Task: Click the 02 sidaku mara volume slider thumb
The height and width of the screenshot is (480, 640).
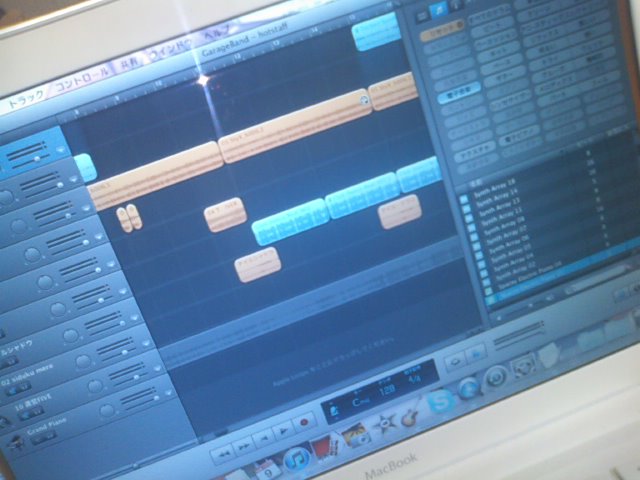Action: pyautogui.click(x=125, y=352)
